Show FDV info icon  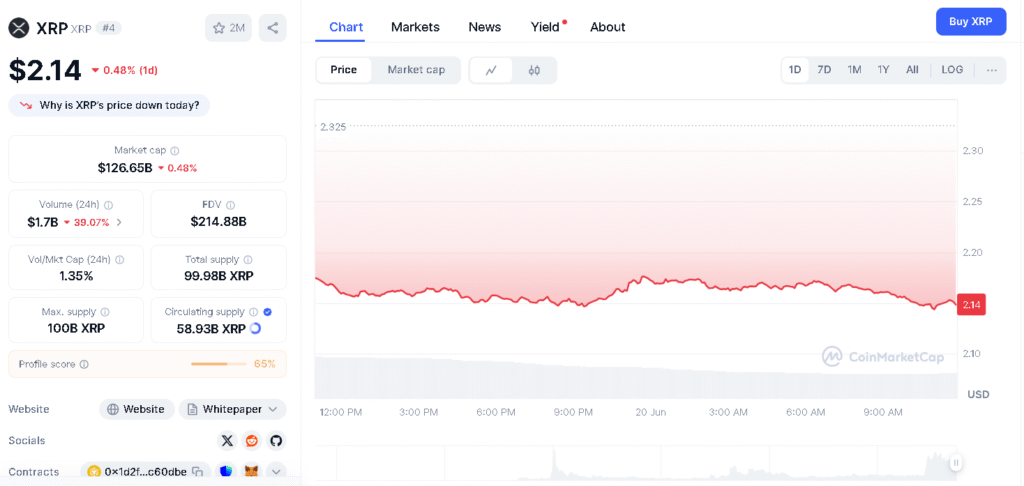pyautogui.click(x=231, y=205)
